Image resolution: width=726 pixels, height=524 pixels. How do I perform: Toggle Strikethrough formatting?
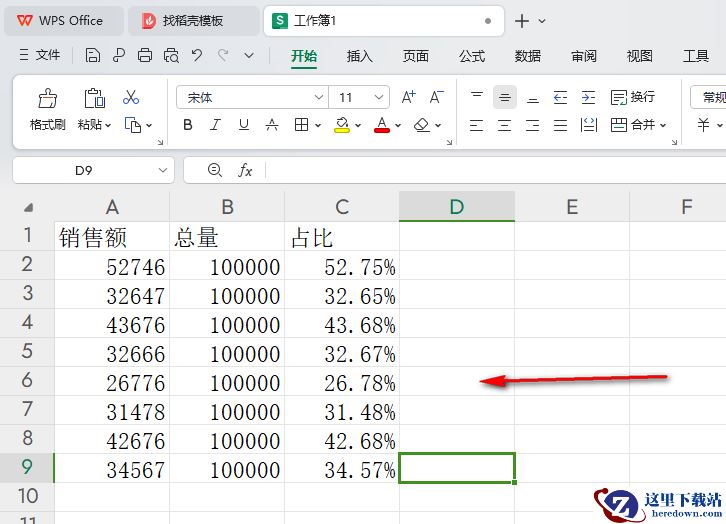coord(272,125)
